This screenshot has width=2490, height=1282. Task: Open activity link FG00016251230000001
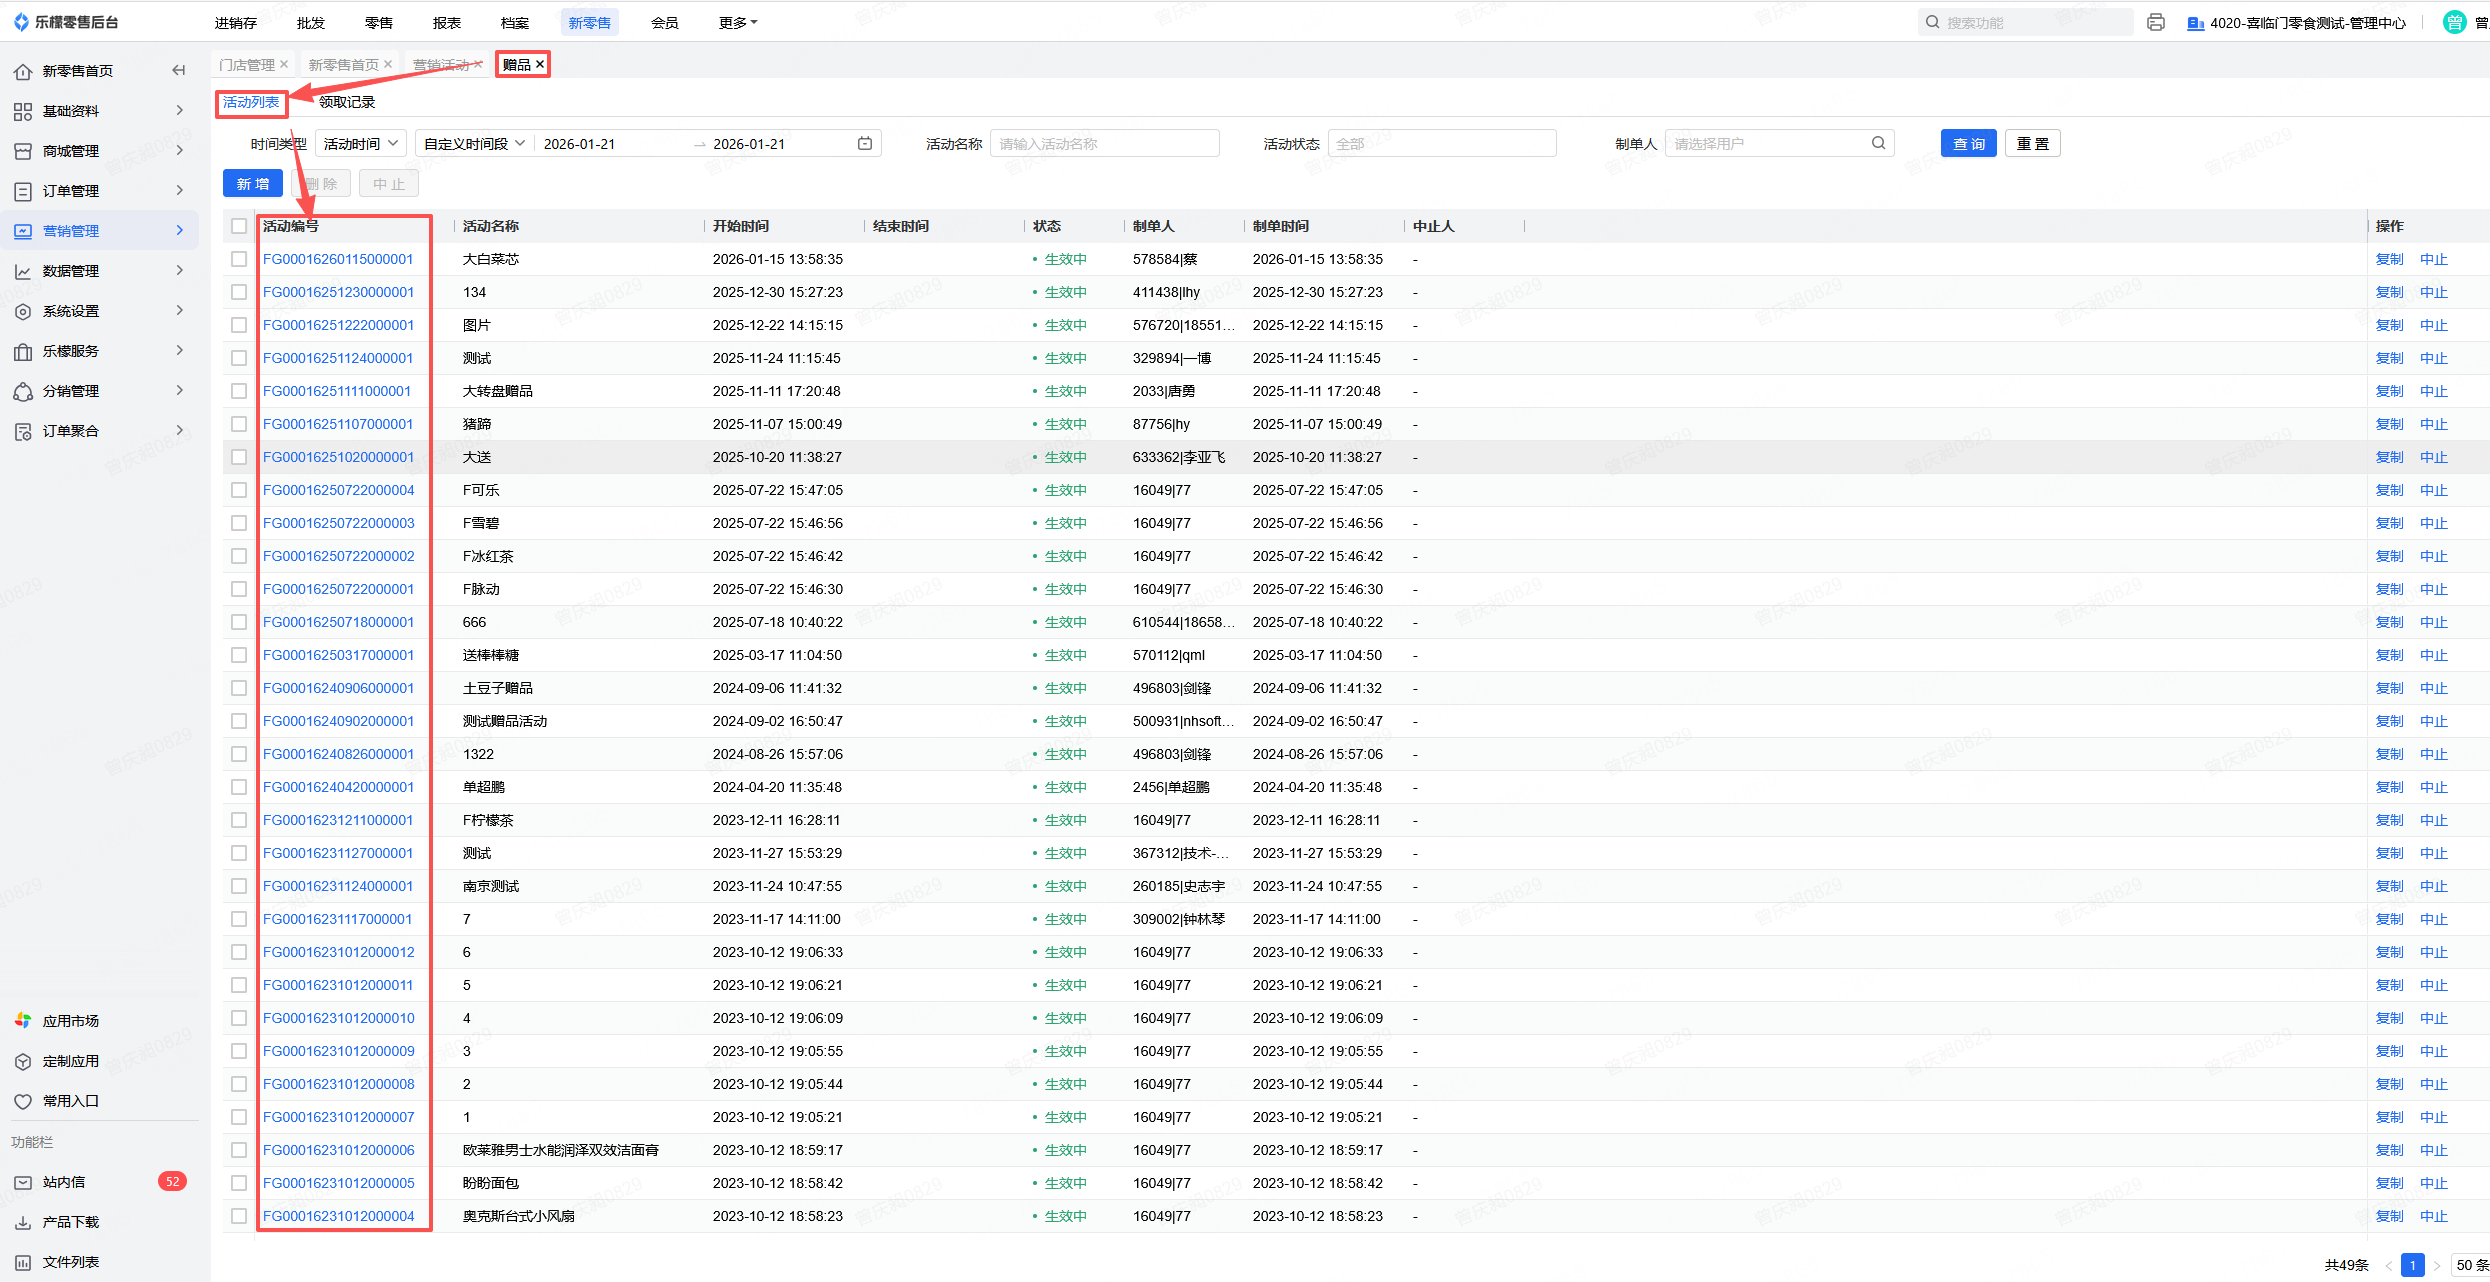tap(338, 292)
